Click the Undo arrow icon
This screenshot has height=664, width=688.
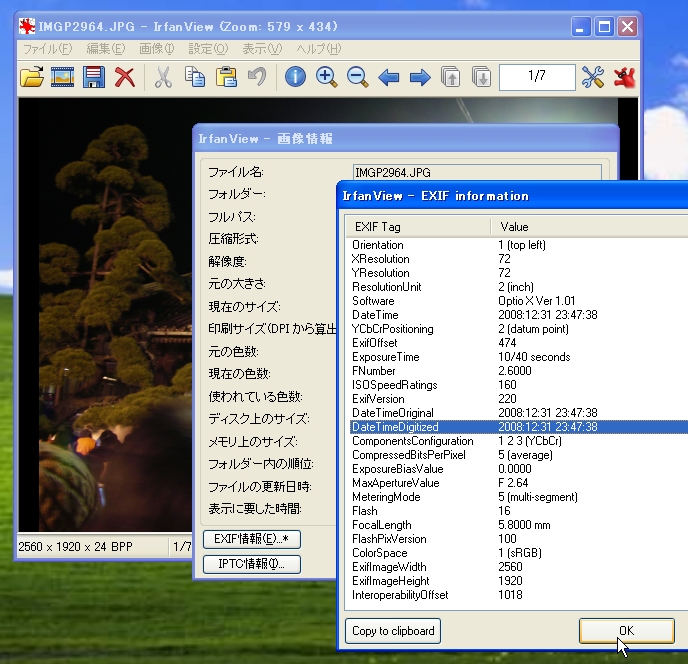257,77
